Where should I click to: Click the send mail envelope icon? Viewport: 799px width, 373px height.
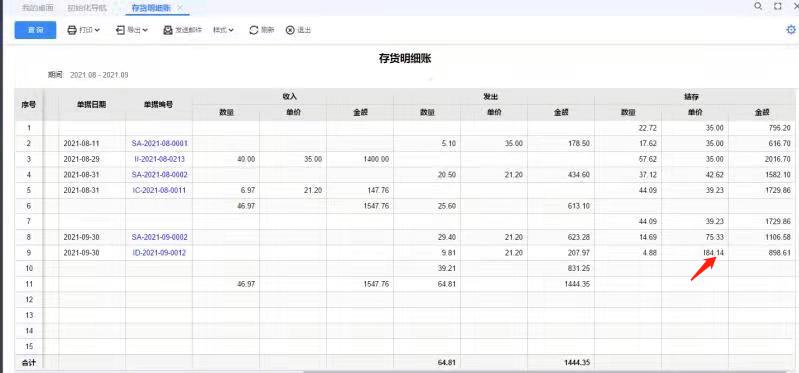(168, 30)
